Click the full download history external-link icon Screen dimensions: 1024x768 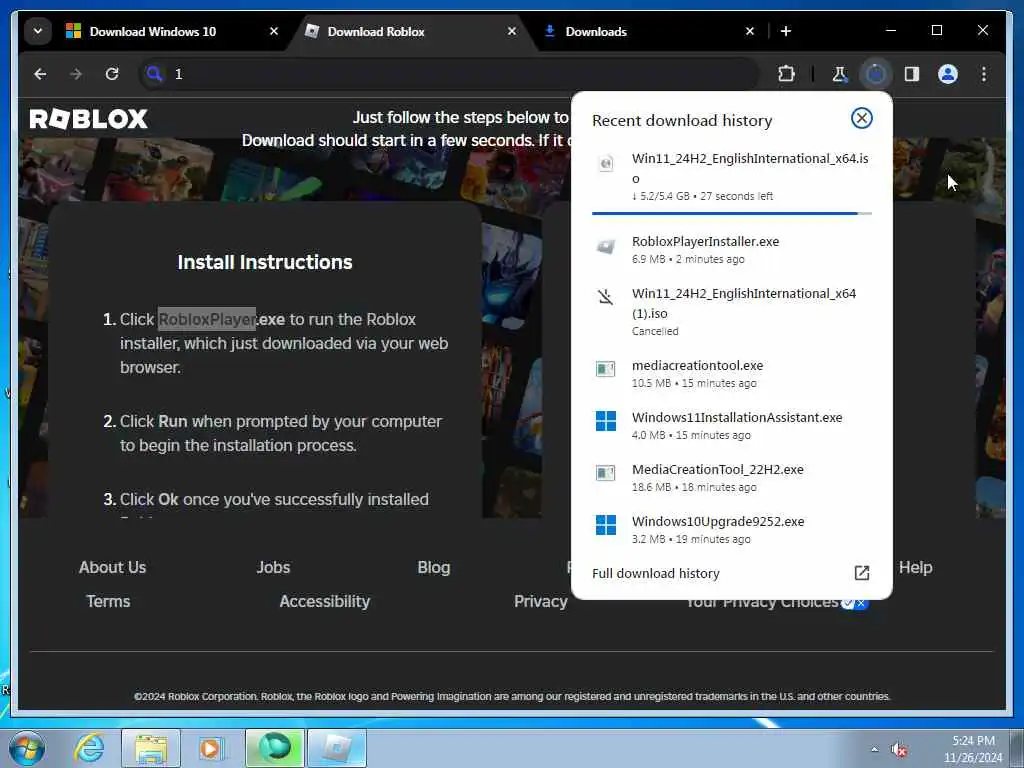click(861, 573)
